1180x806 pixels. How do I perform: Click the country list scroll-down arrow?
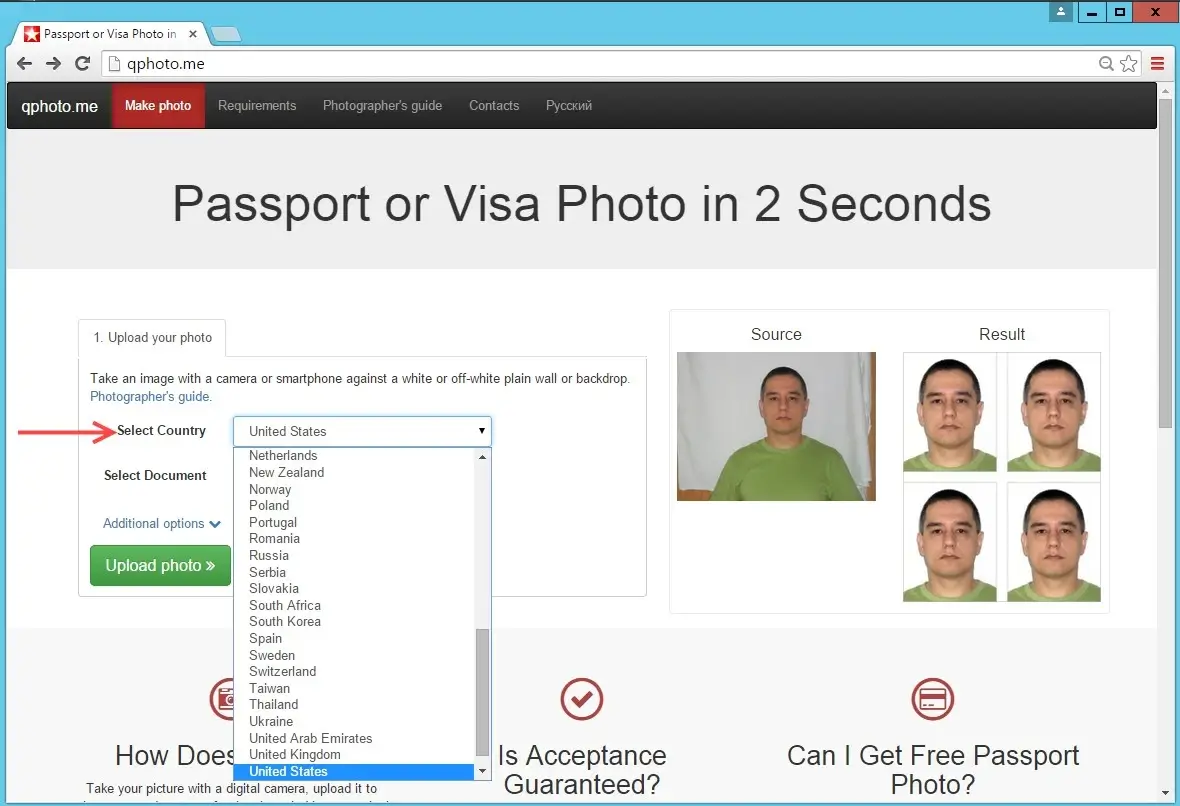(x=482, y=771)
